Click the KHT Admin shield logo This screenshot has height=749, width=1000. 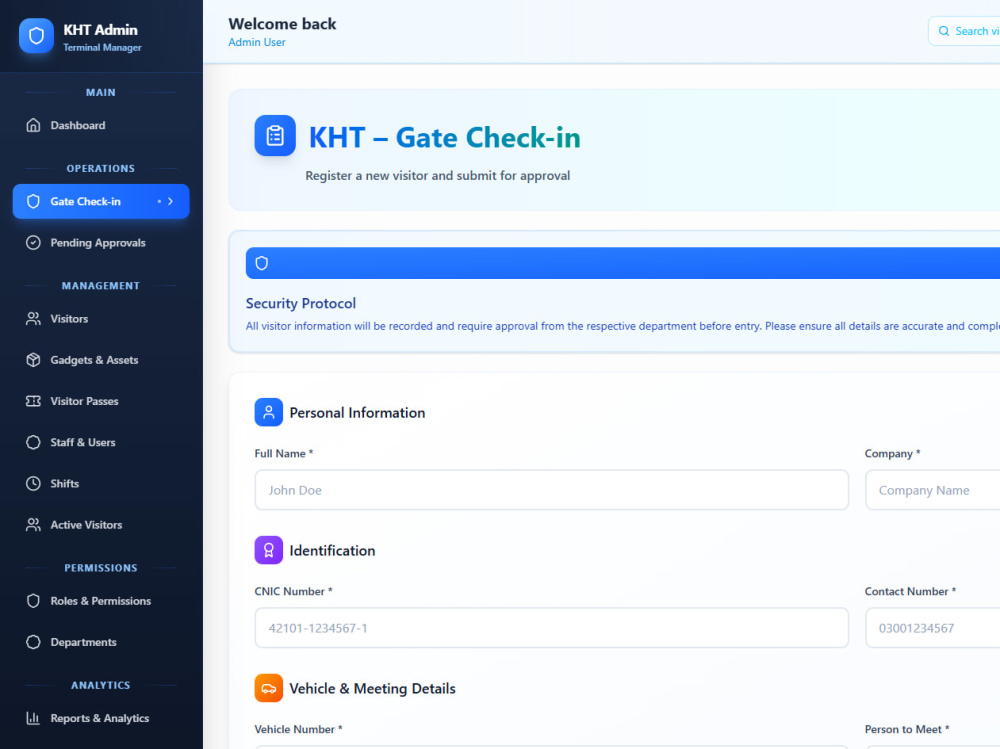click(36, 36)
